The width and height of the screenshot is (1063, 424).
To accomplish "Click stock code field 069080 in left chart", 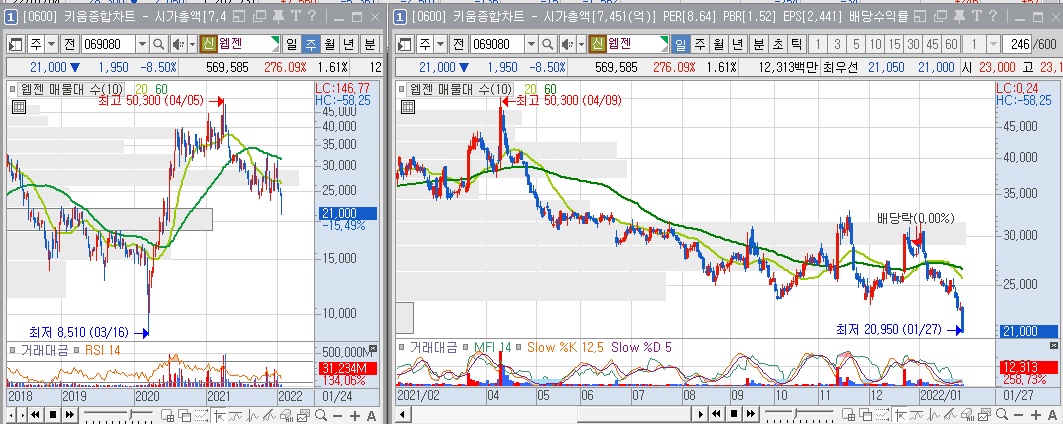I will coord(109,45).
